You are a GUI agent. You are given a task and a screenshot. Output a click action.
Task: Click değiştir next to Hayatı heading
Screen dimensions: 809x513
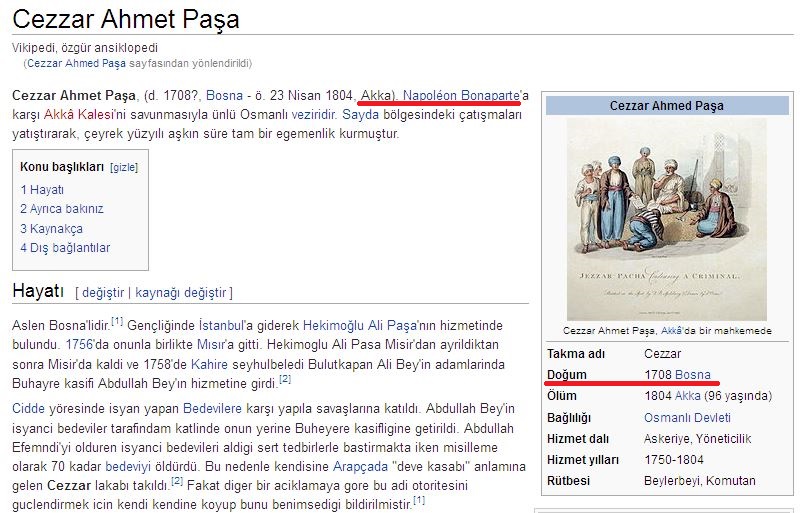(x=103, y=293)
